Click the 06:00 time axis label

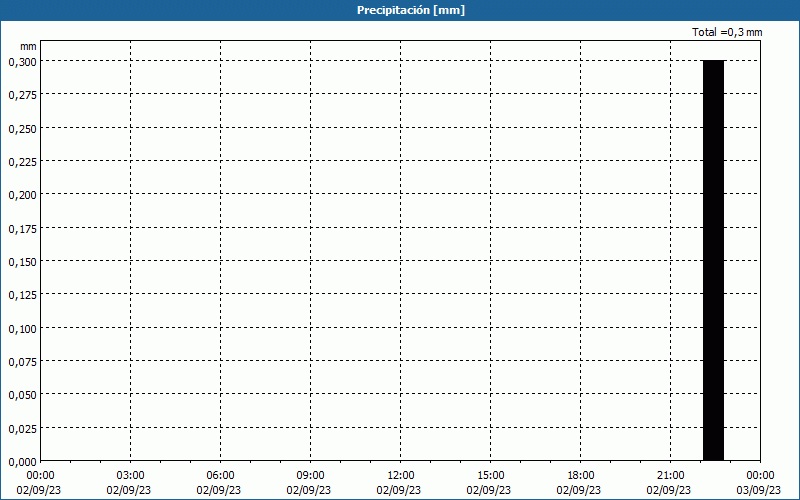click(220, 476)
